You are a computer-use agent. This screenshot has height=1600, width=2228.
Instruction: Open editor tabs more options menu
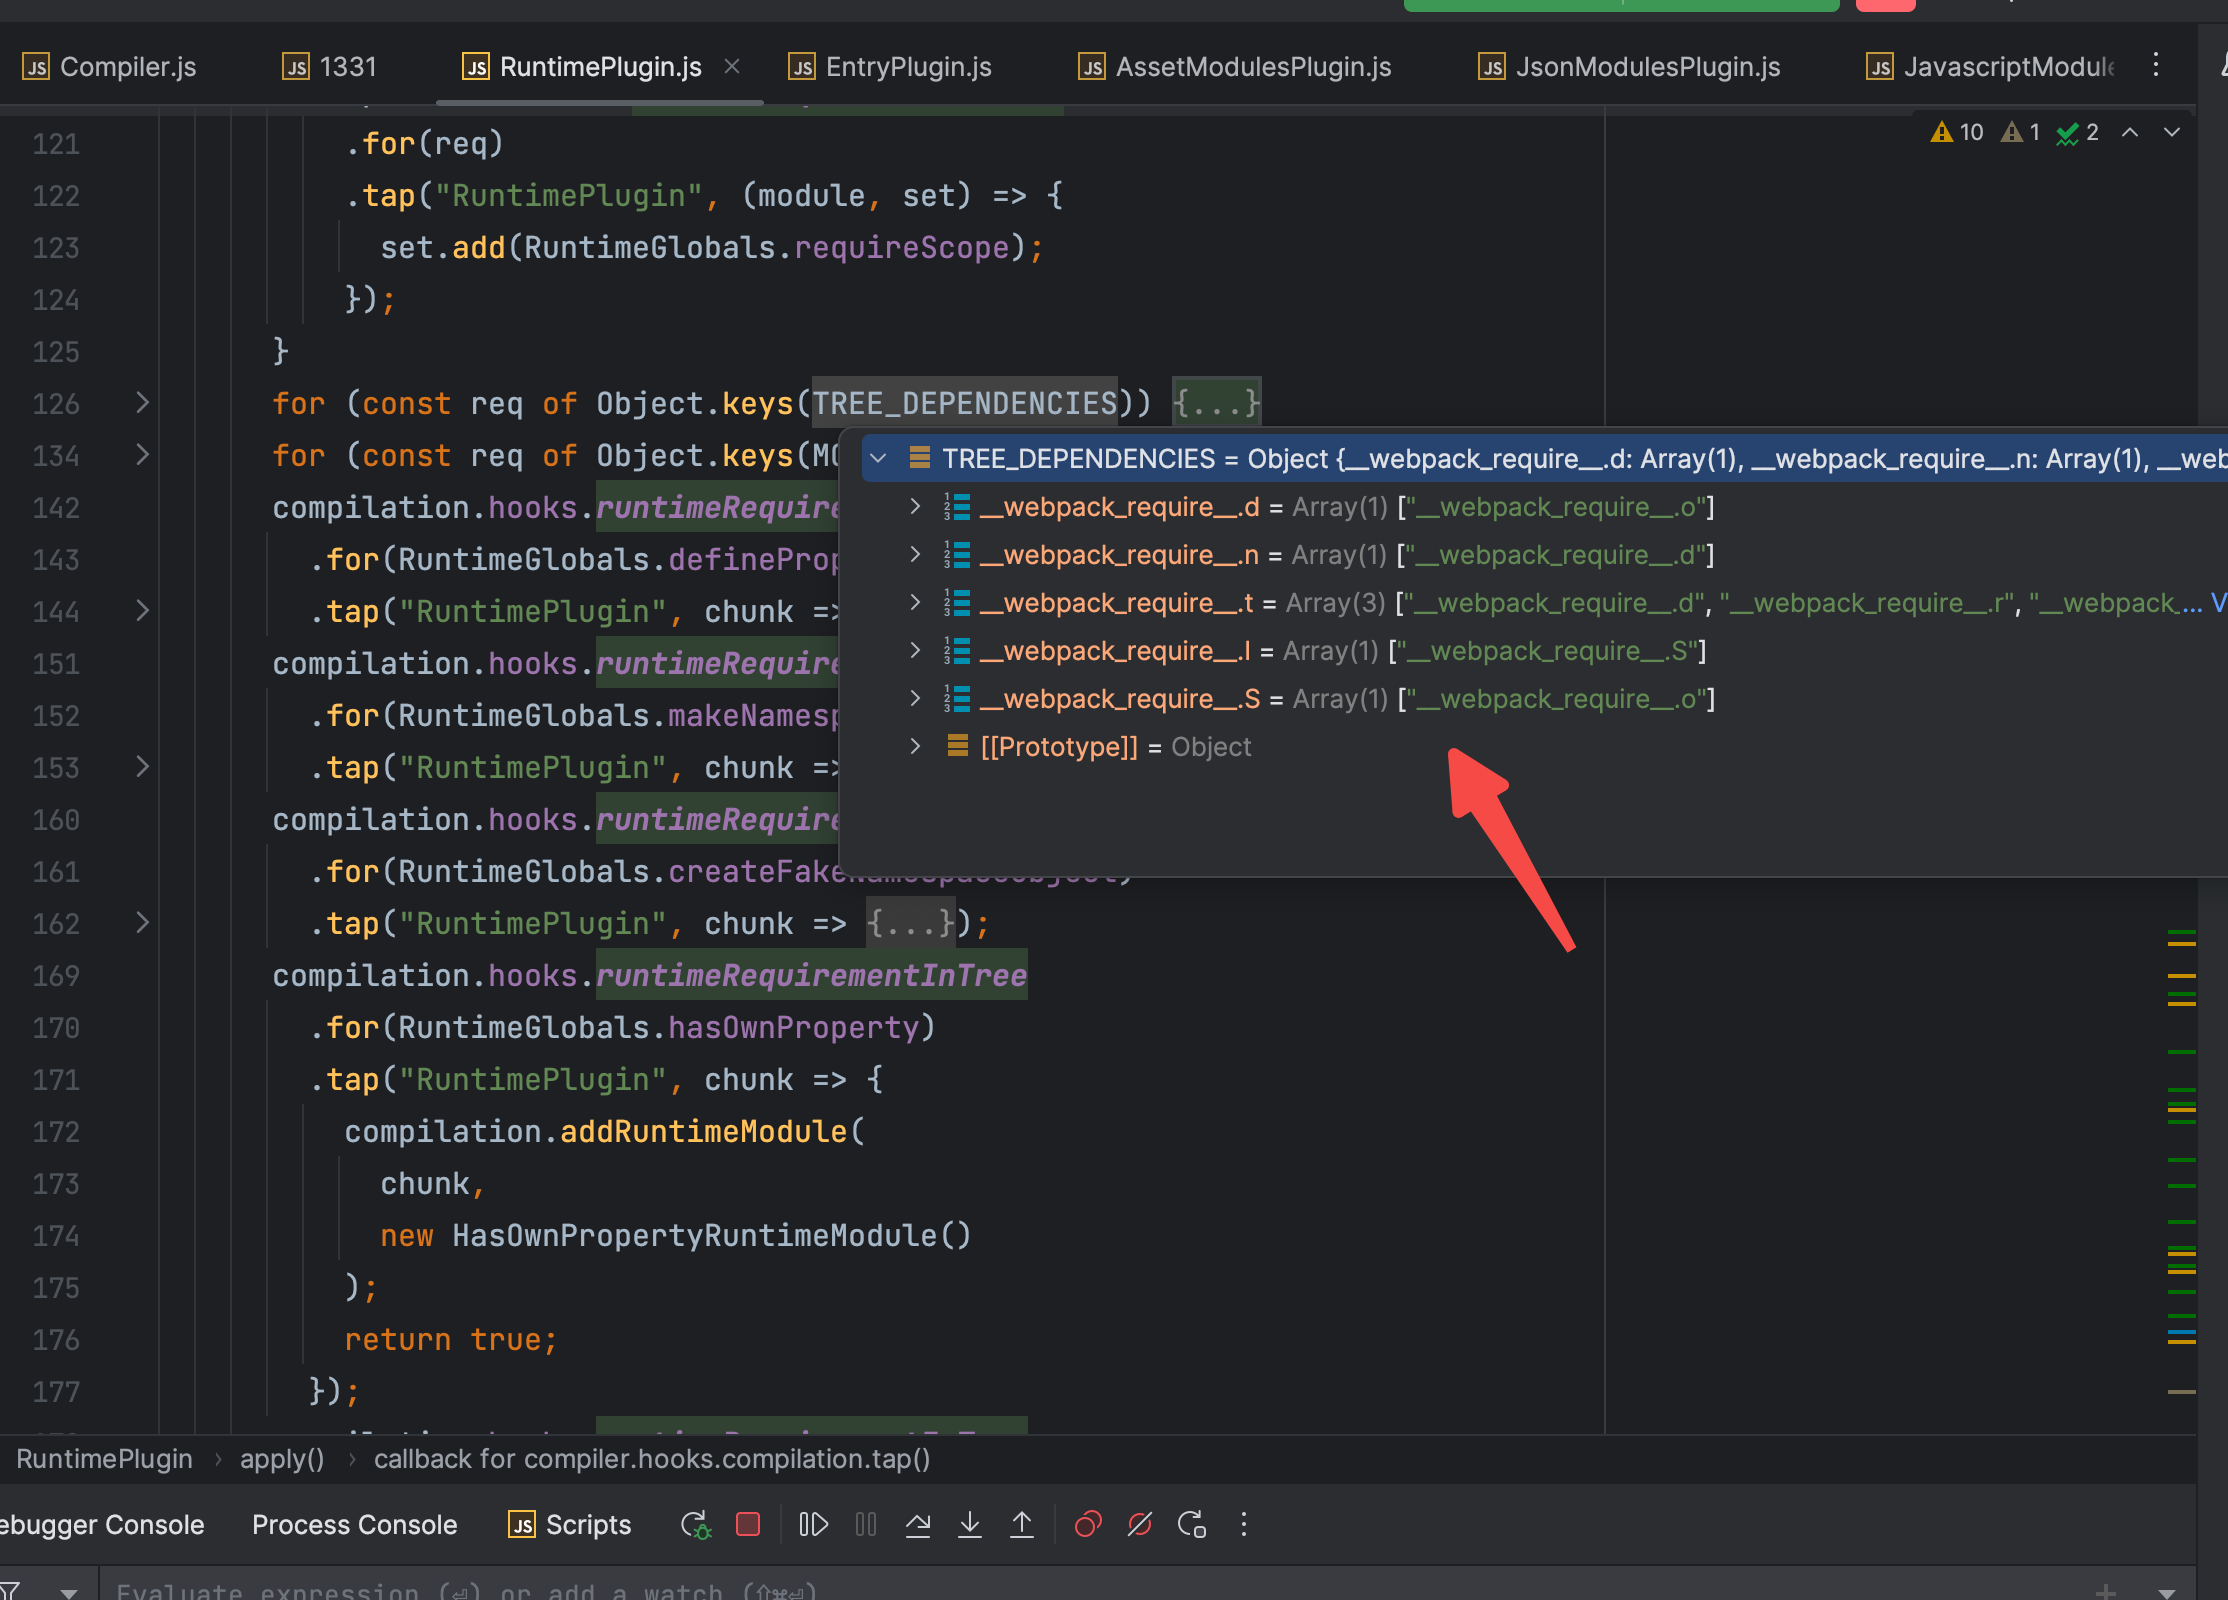click(x=2156, y=66)
